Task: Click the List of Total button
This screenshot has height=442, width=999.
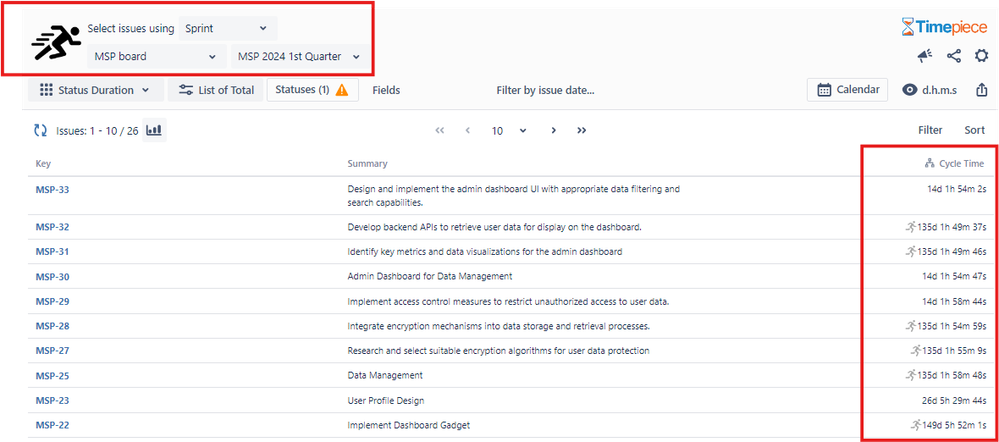Action: click(x=216, y=90)
